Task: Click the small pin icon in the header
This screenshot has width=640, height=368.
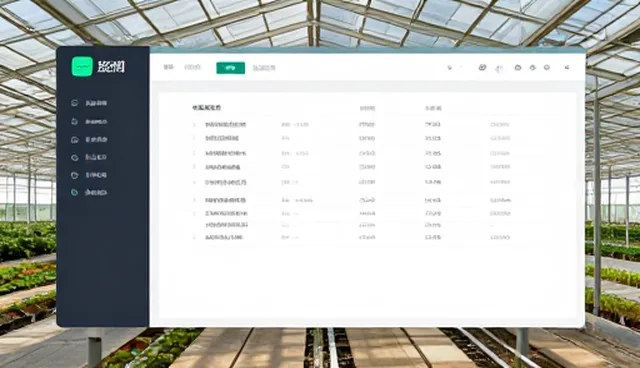Action: pyautogui.click(x=450, y=68)
